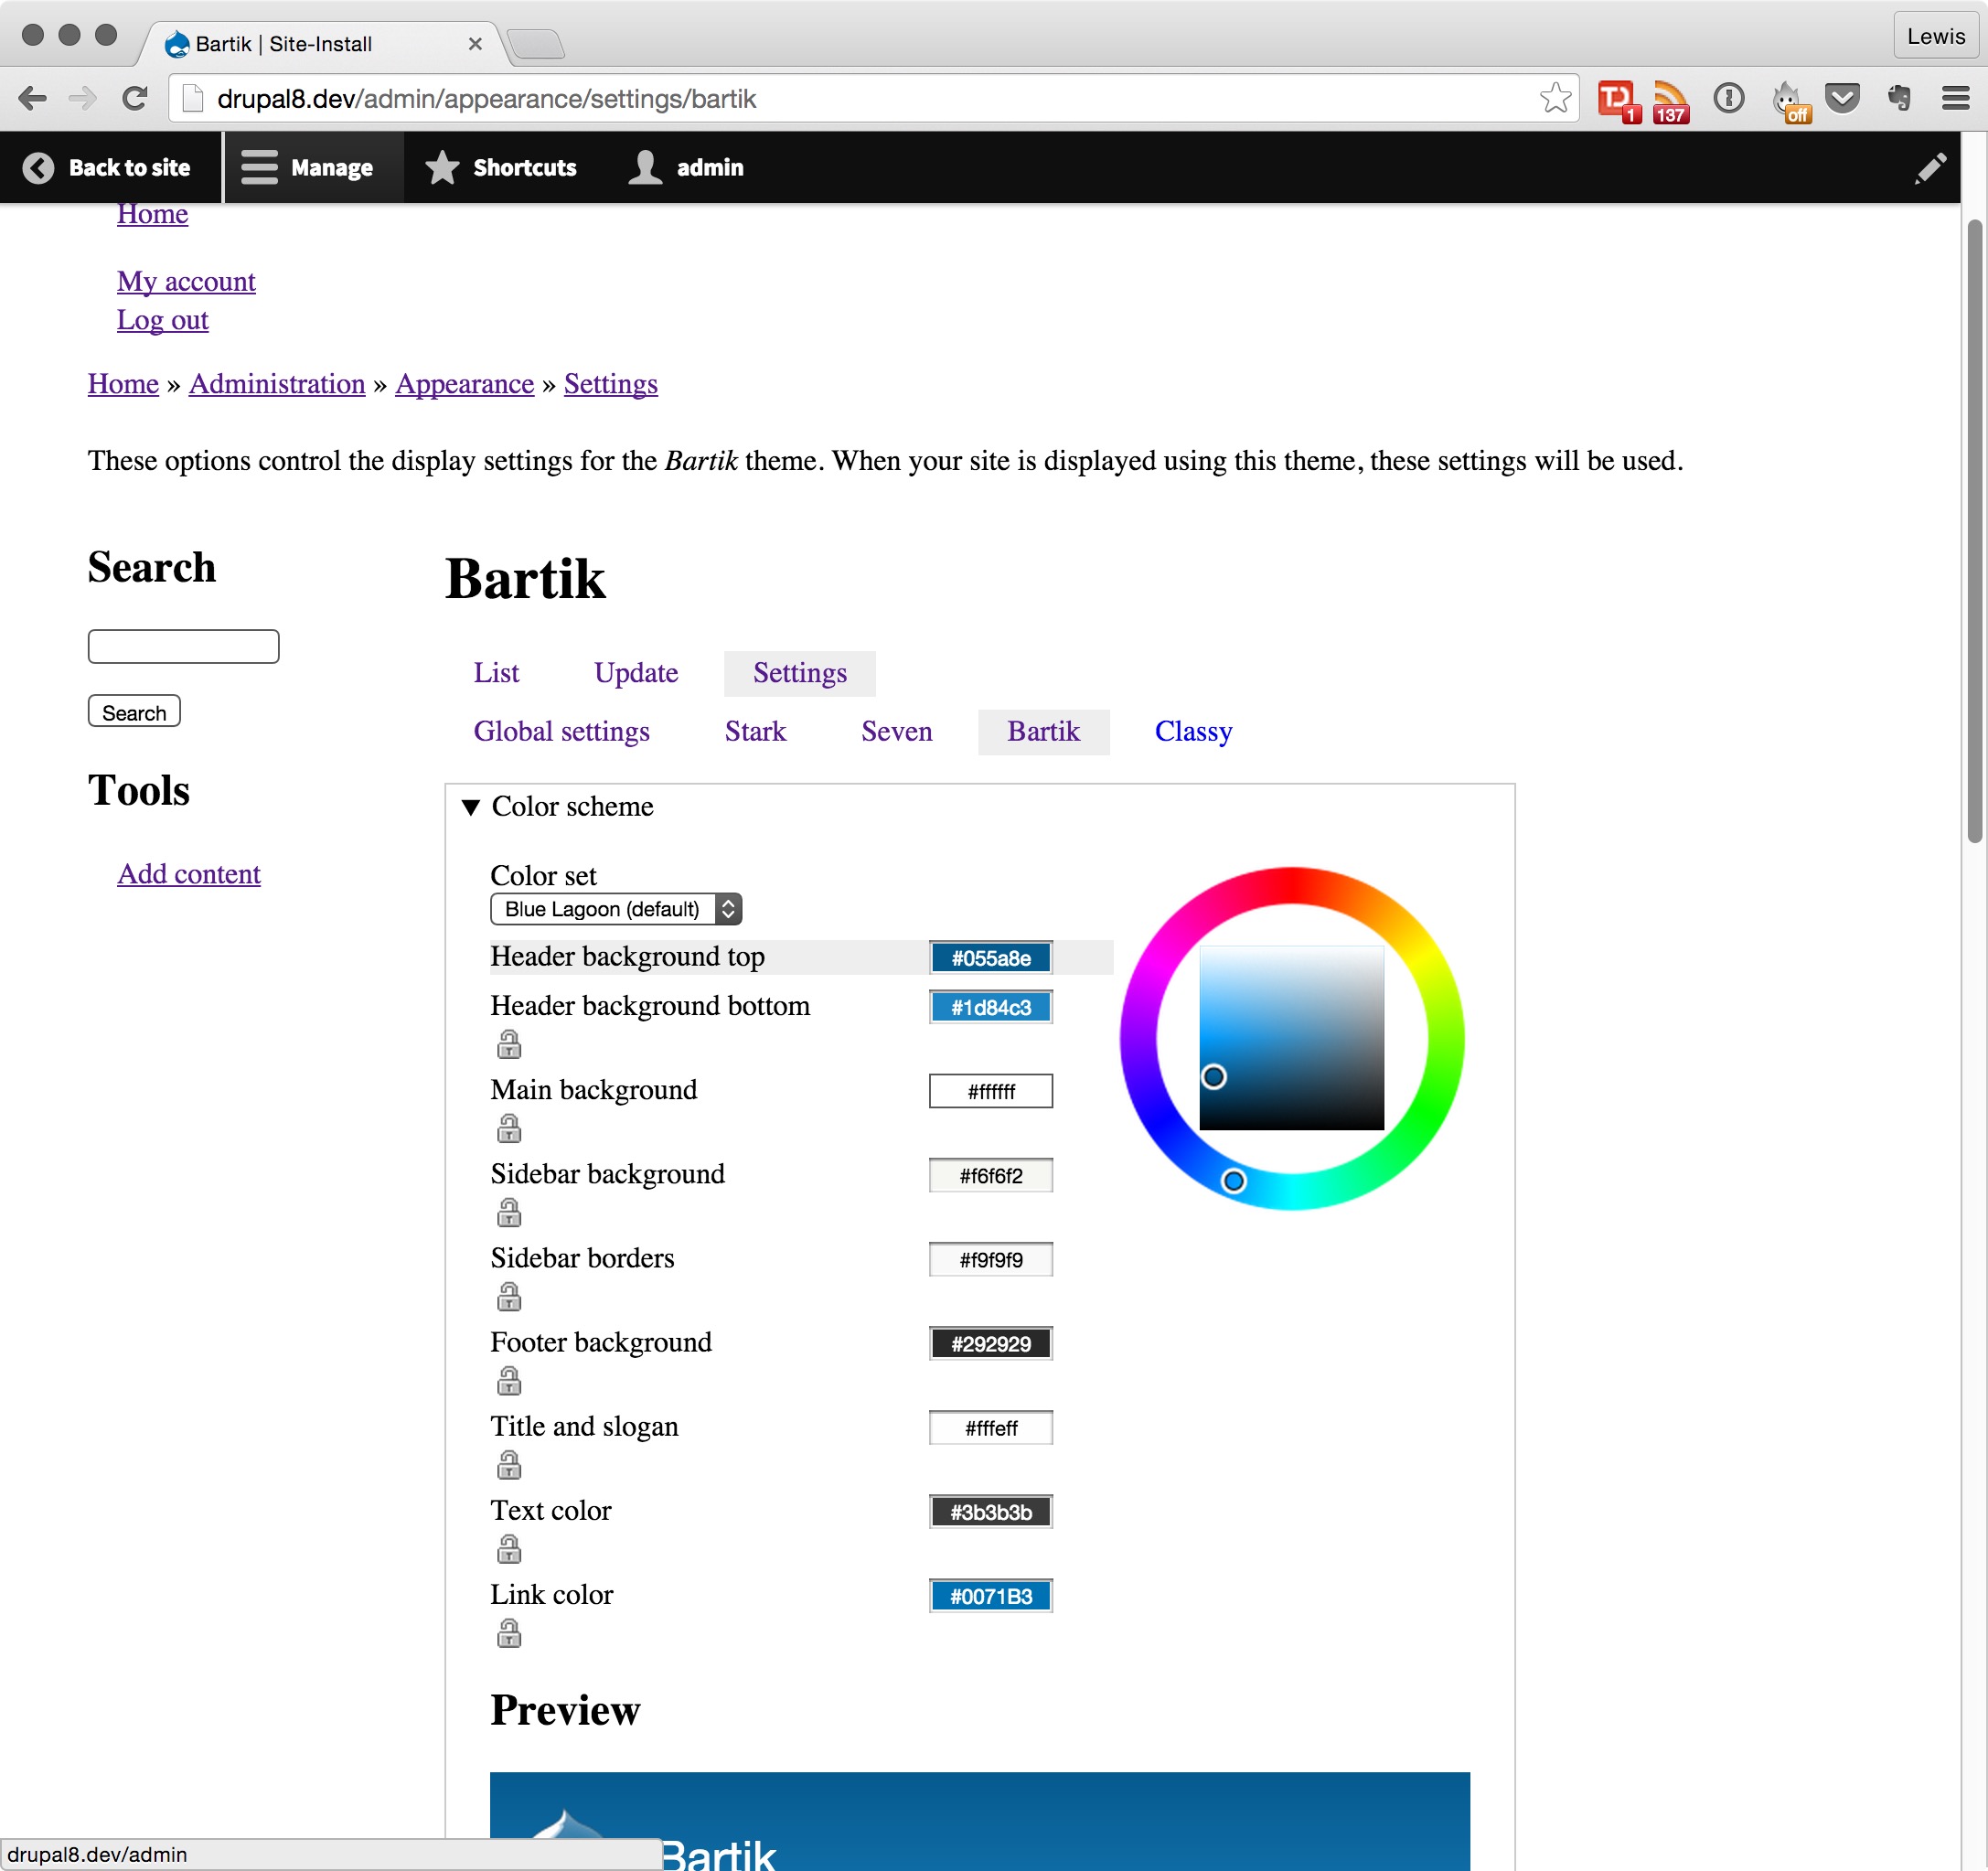Click the Home breadcrumb link
Viewport: 1988px width, 1871px height.
point(123,384)
